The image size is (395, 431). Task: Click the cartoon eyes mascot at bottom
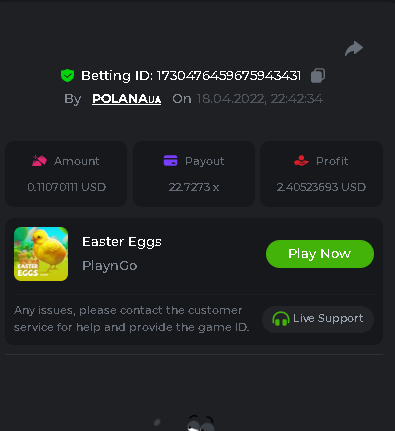[200, 423]
